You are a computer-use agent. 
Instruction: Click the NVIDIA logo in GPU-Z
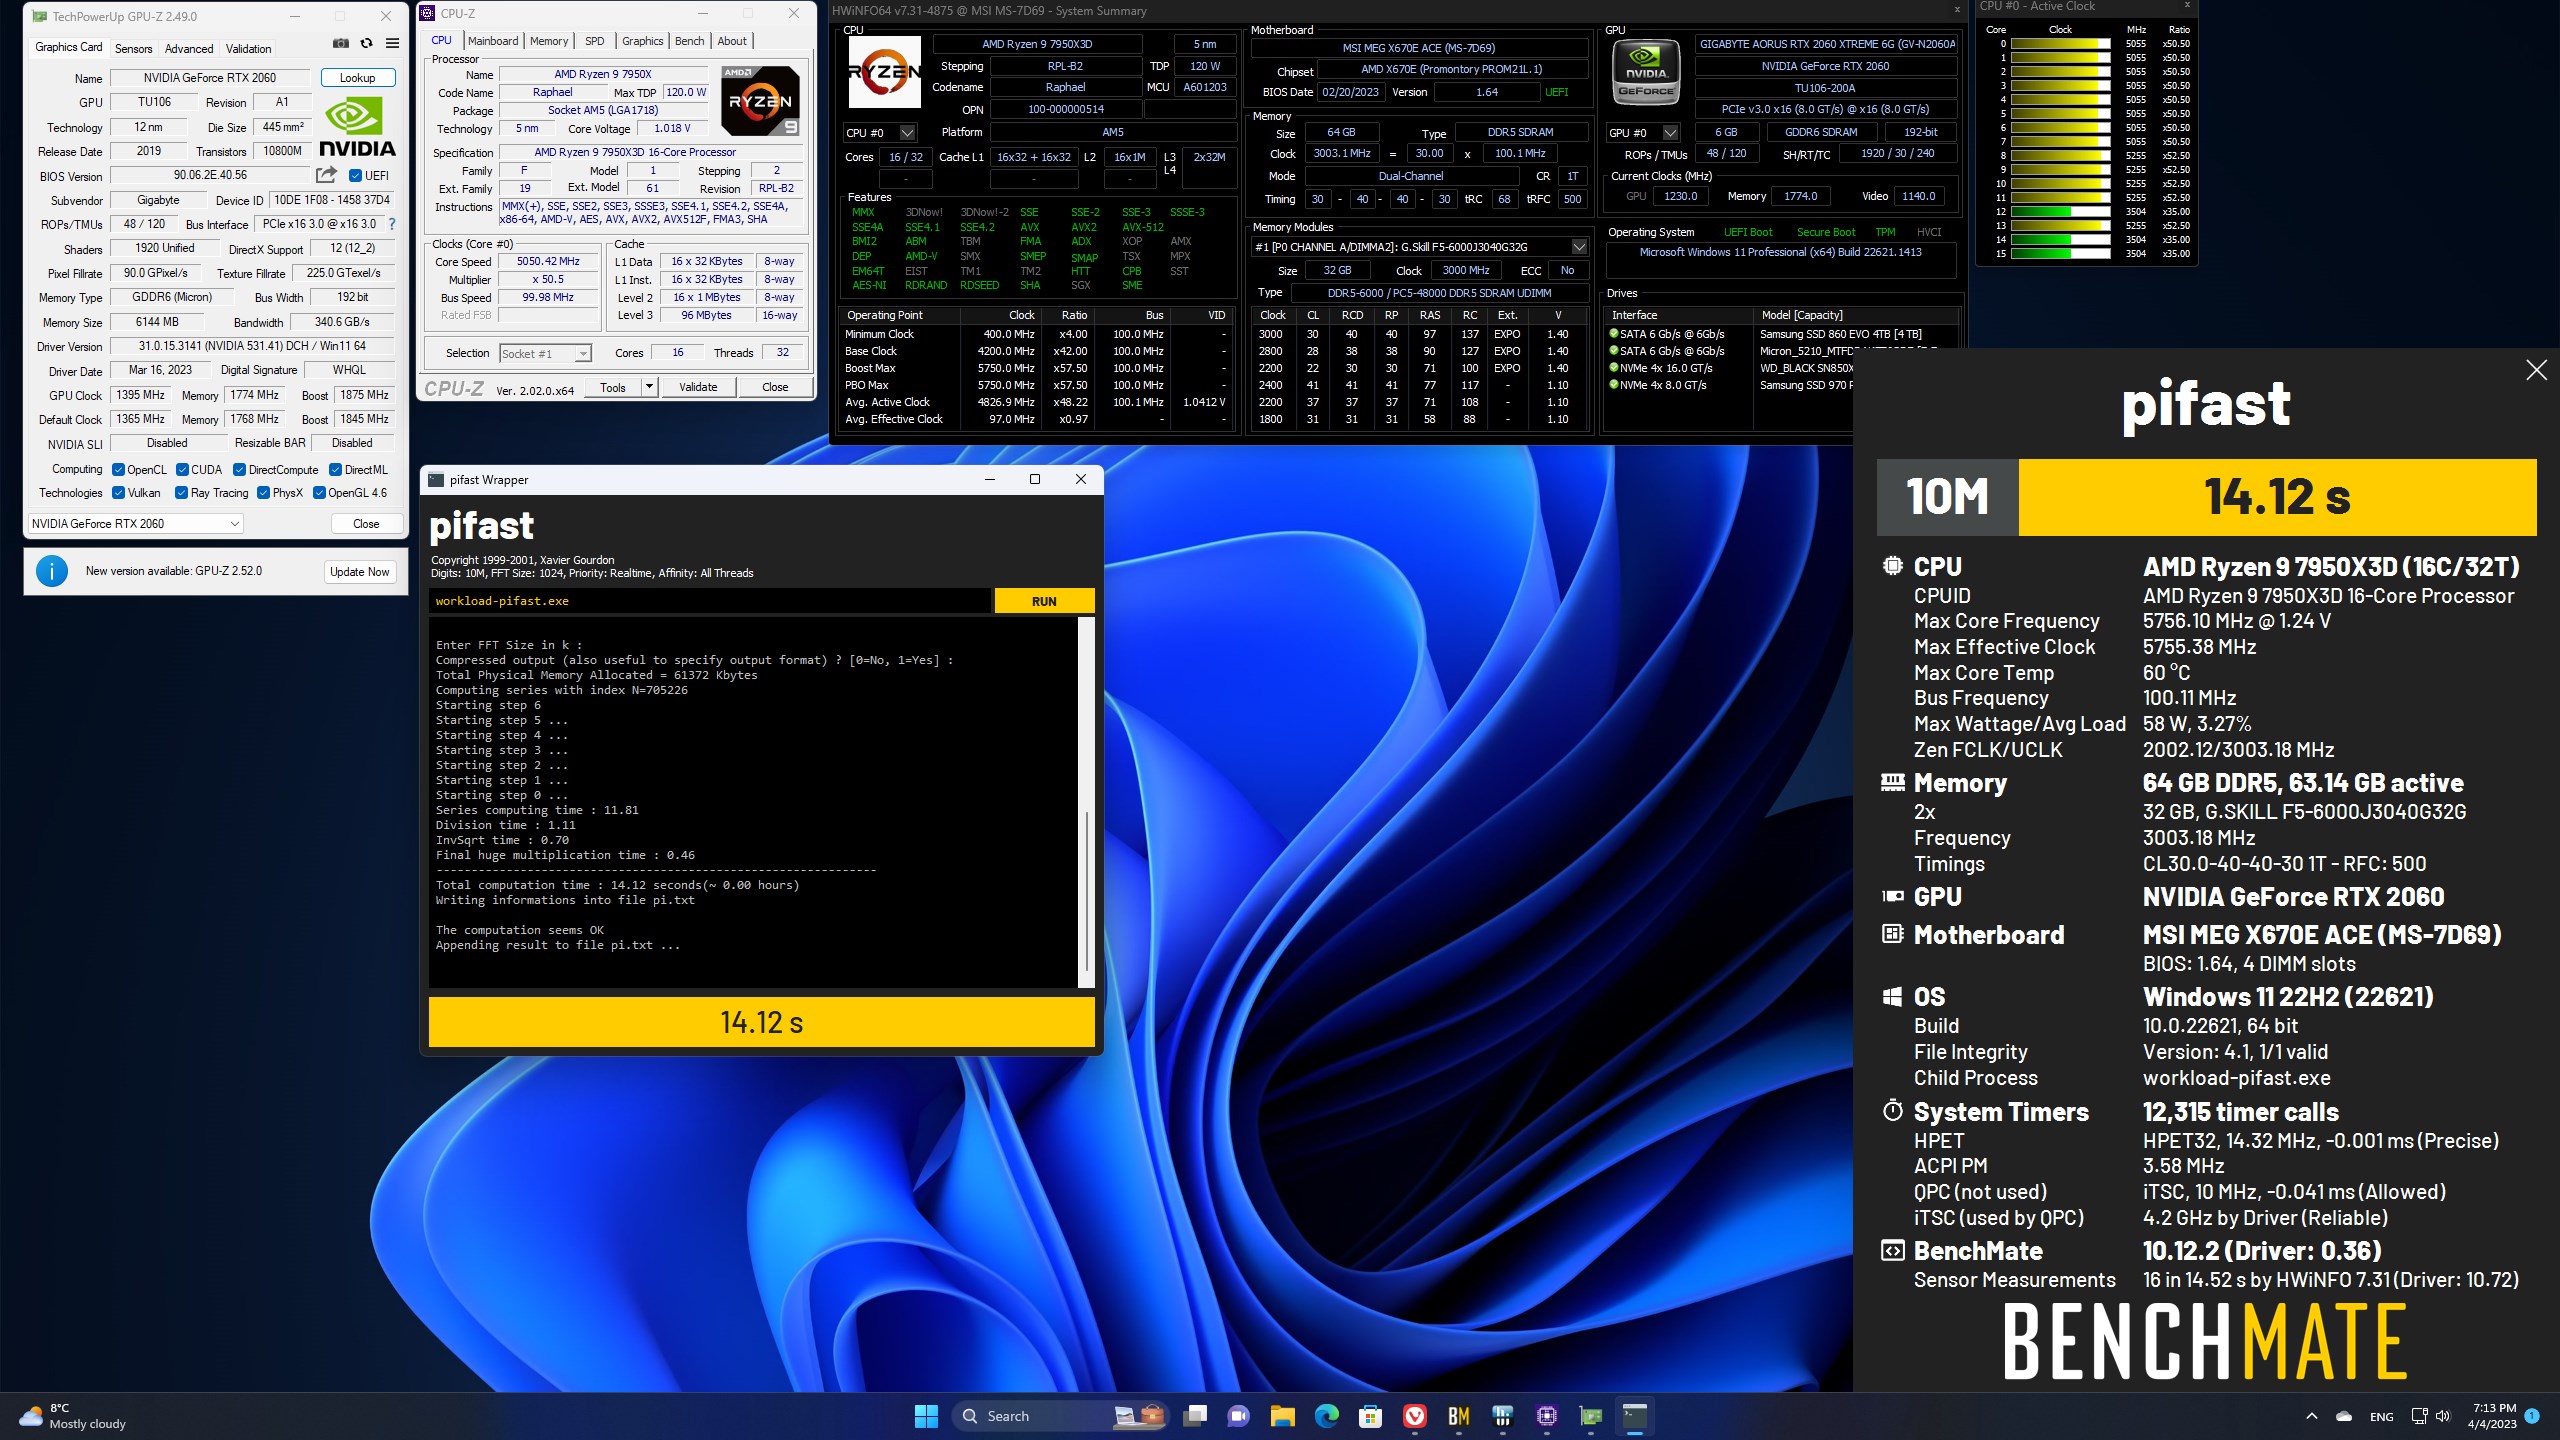click(x=357, y=127)
